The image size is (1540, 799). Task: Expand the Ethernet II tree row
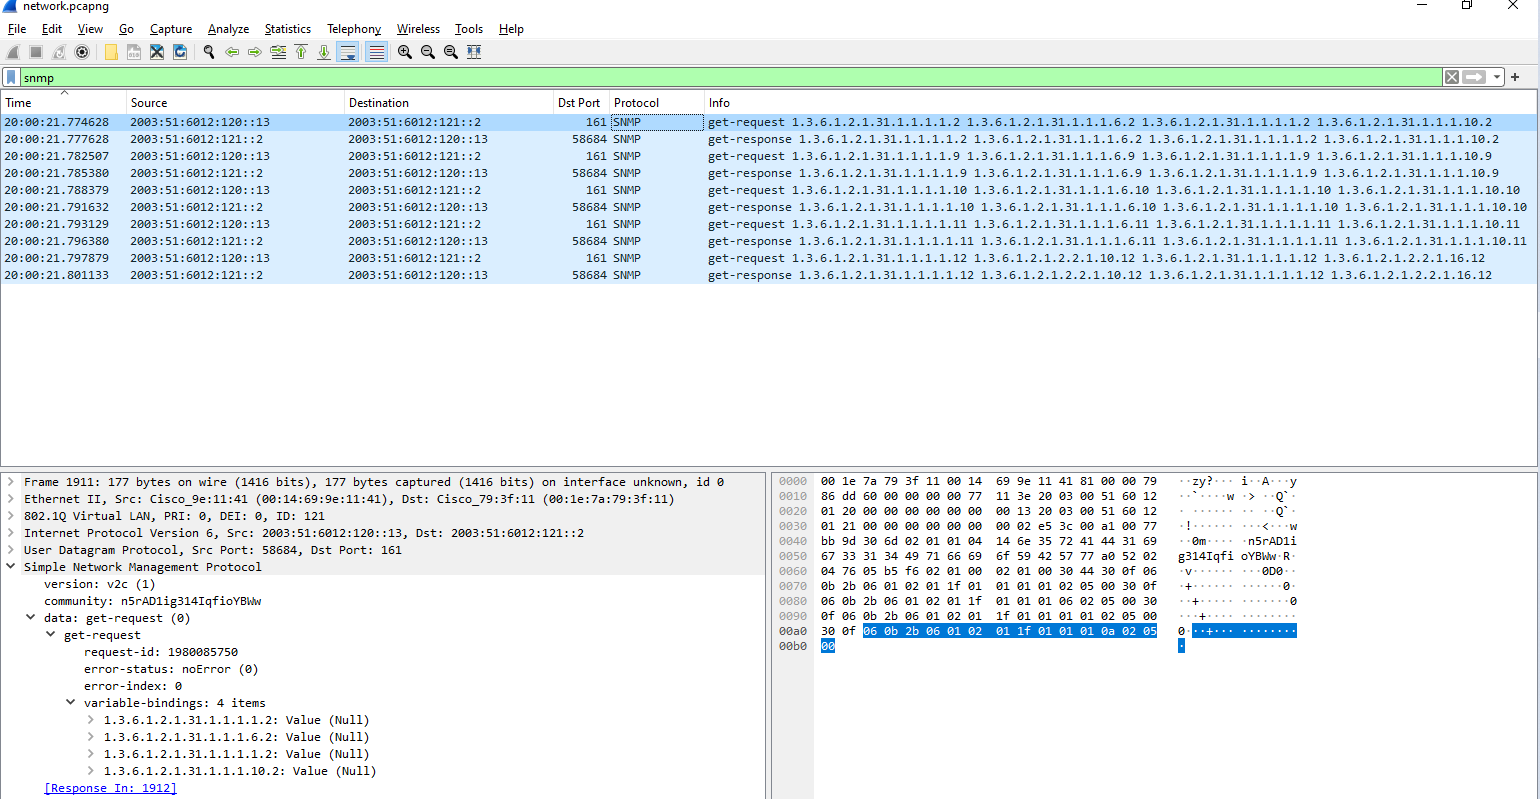pyautogui.click(x=11, y=499)
